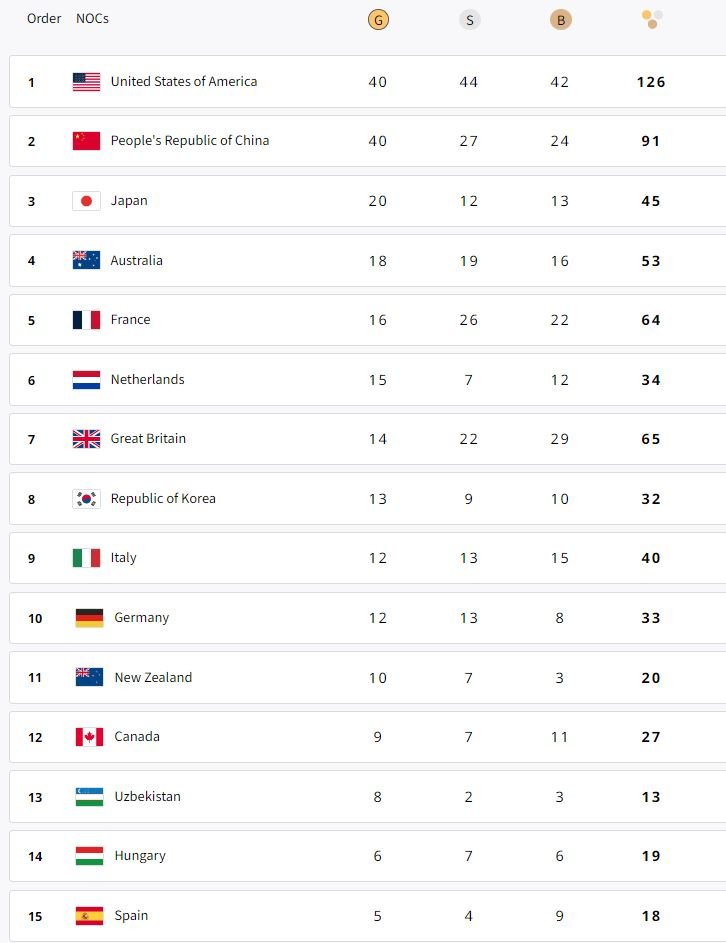Click the Uzbekistan flag icon
726x943 pixels.
pos(90,797)
